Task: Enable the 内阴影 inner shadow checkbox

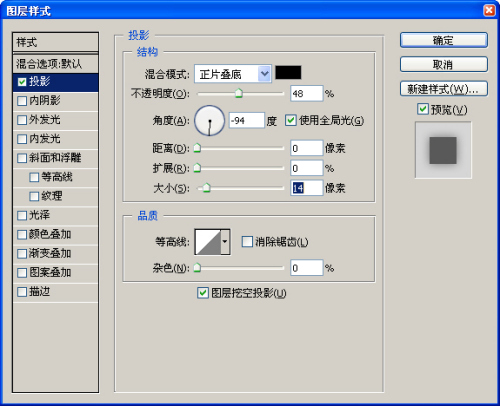Action: (x=22, y=101)
